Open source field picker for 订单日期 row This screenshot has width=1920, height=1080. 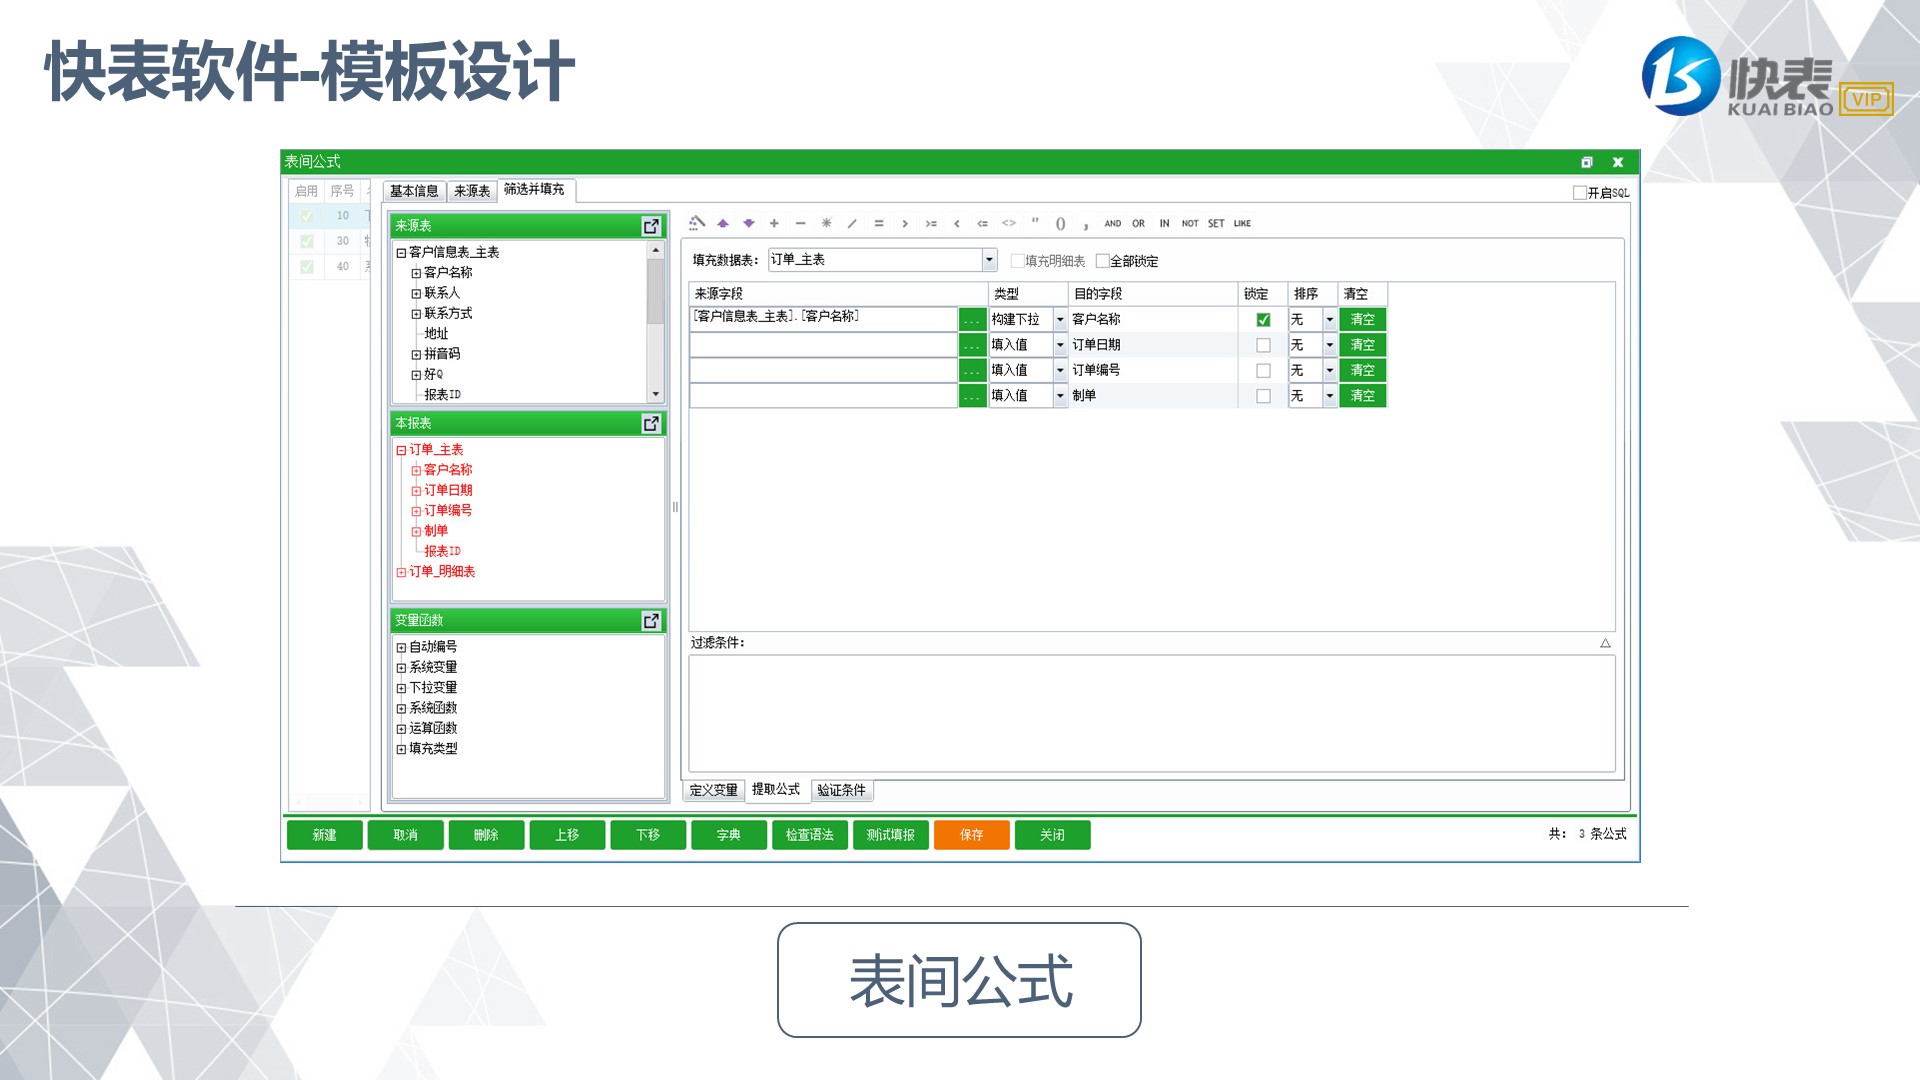click(973, 345)
